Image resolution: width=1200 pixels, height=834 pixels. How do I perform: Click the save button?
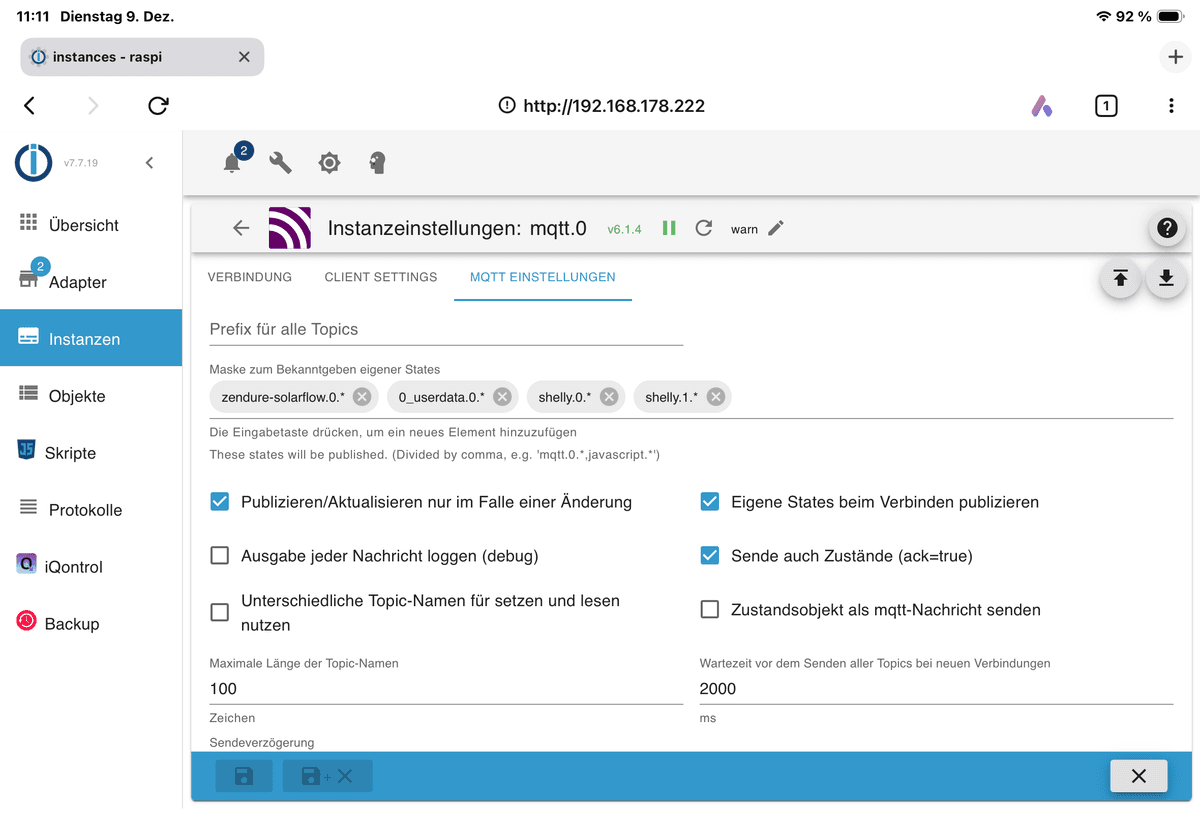point(244,776)
